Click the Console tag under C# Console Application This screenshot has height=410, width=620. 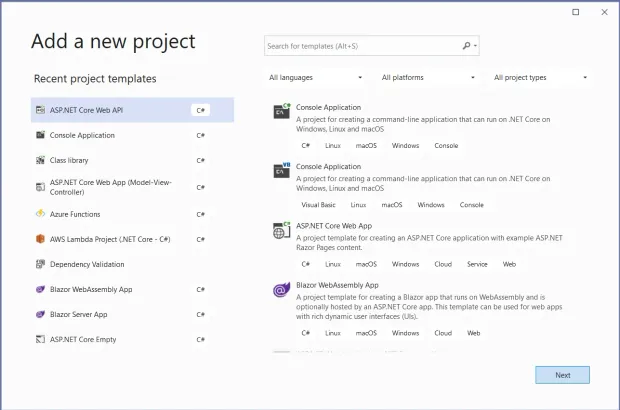(x=446, y=145)
